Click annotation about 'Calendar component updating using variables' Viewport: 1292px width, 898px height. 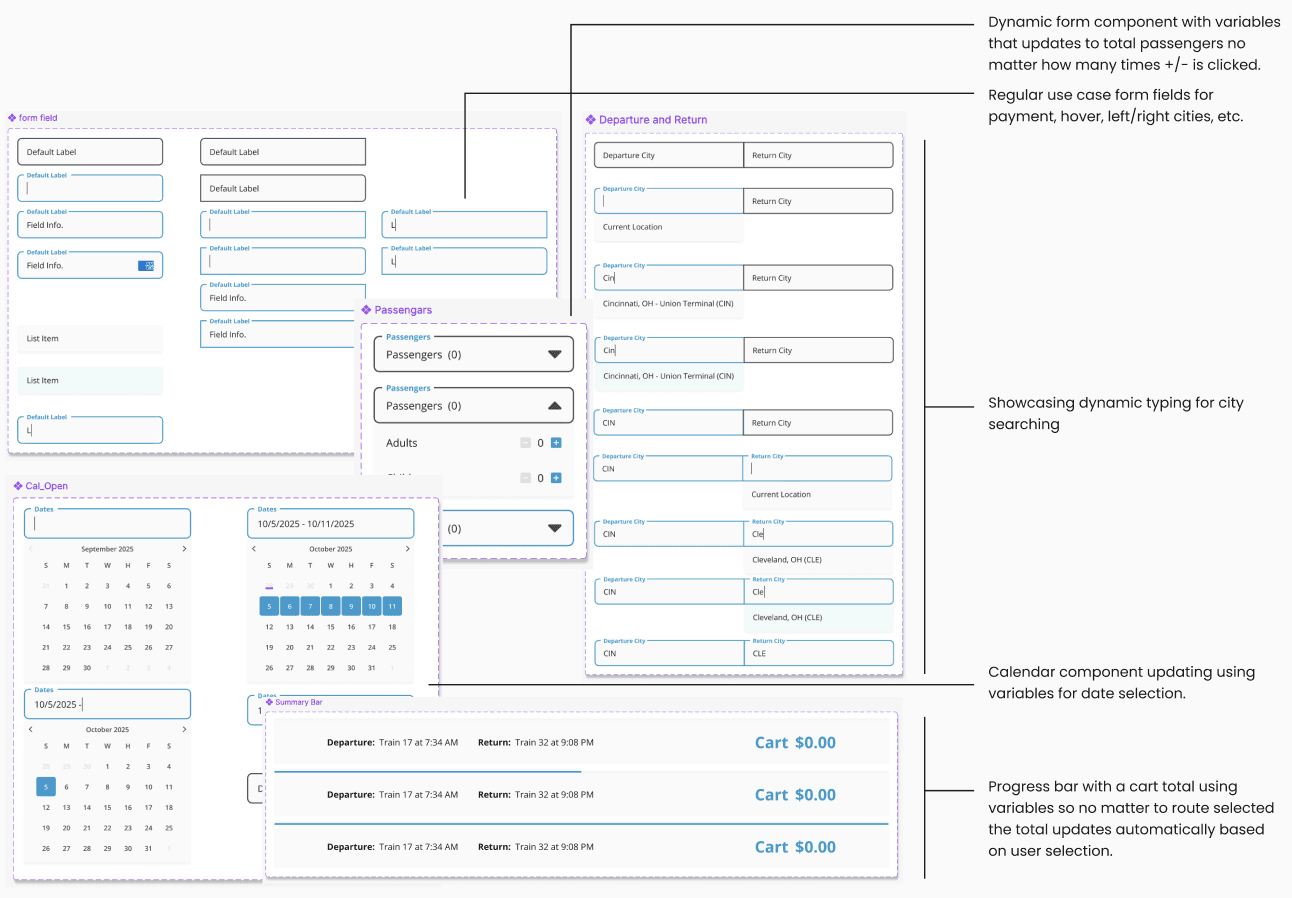pyautogui.click(x=1121, y=683)
